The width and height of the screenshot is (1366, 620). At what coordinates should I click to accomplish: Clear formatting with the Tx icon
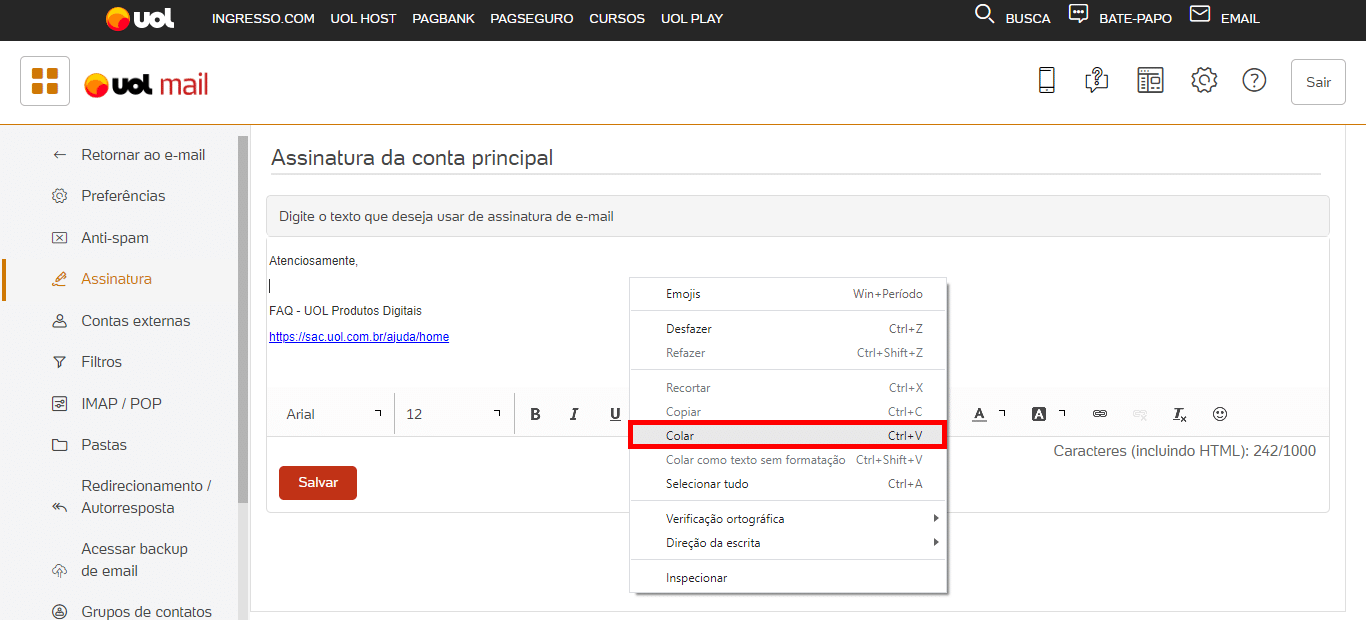tap(1180, 414)
